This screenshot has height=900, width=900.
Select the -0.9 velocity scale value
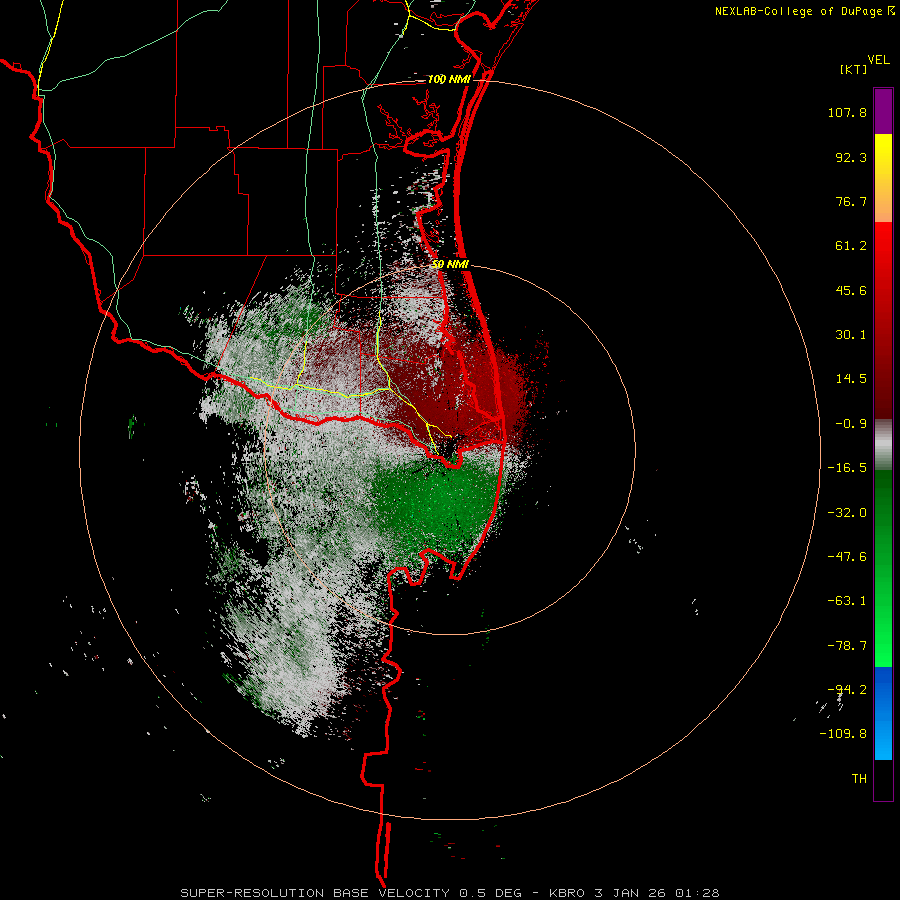tap(851, 424)
